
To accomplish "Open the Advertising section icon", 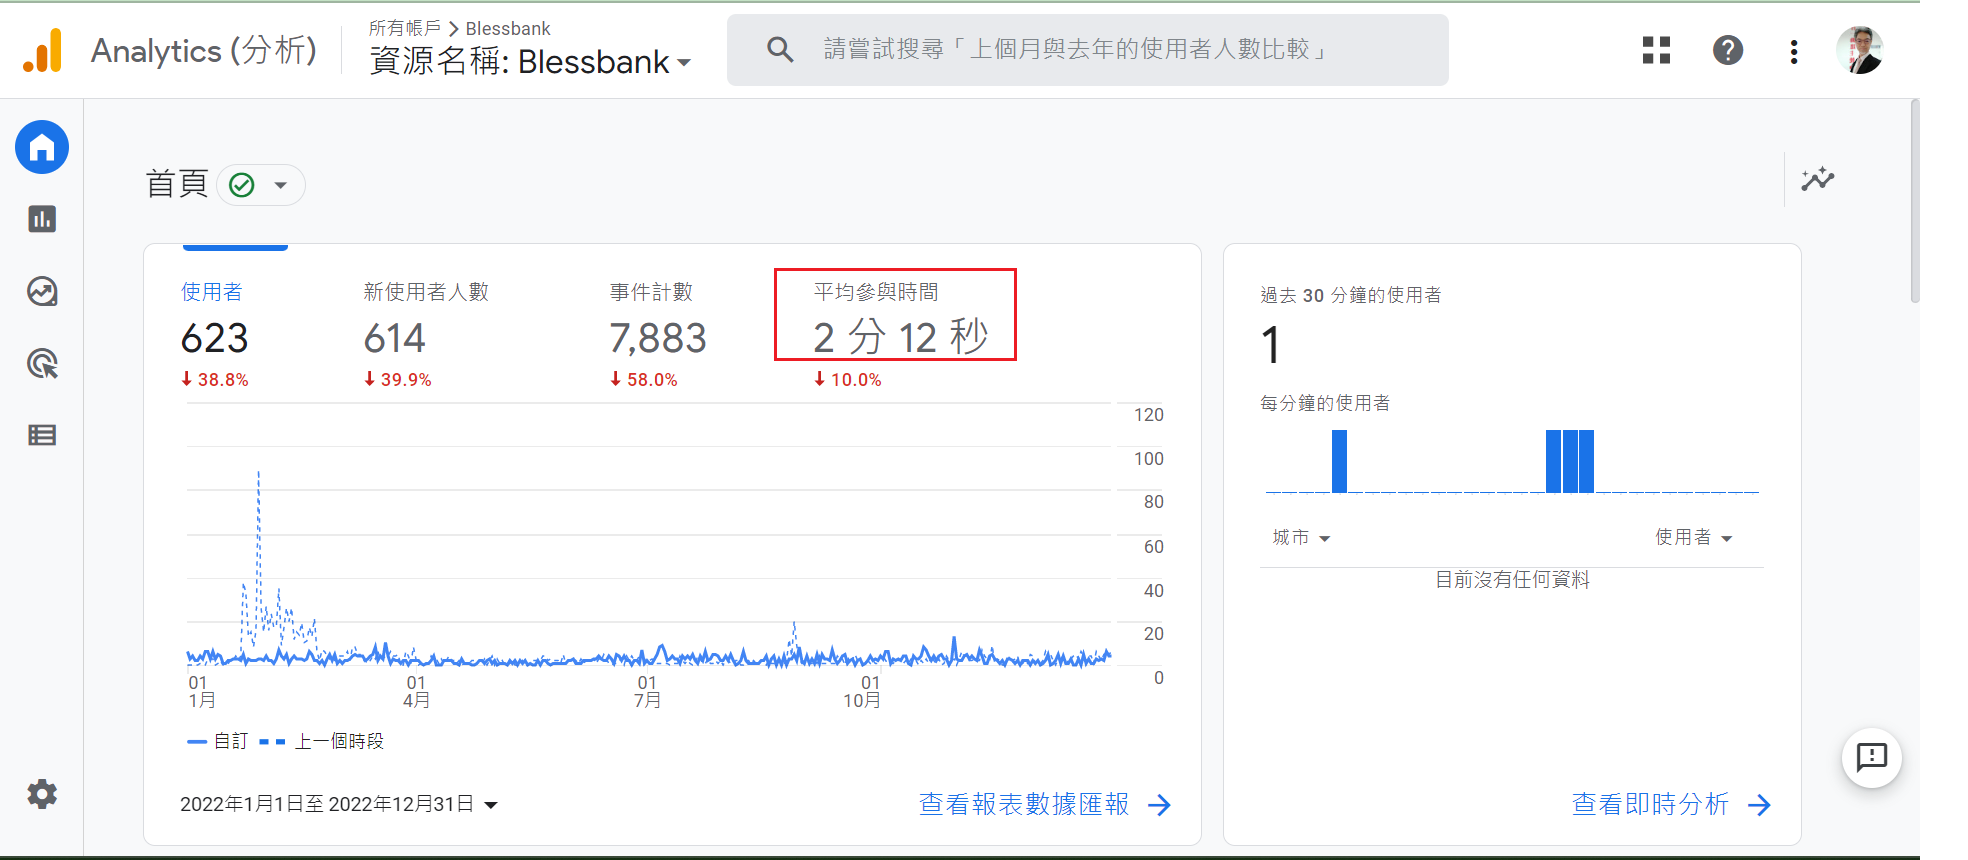I will coord(42,363).
